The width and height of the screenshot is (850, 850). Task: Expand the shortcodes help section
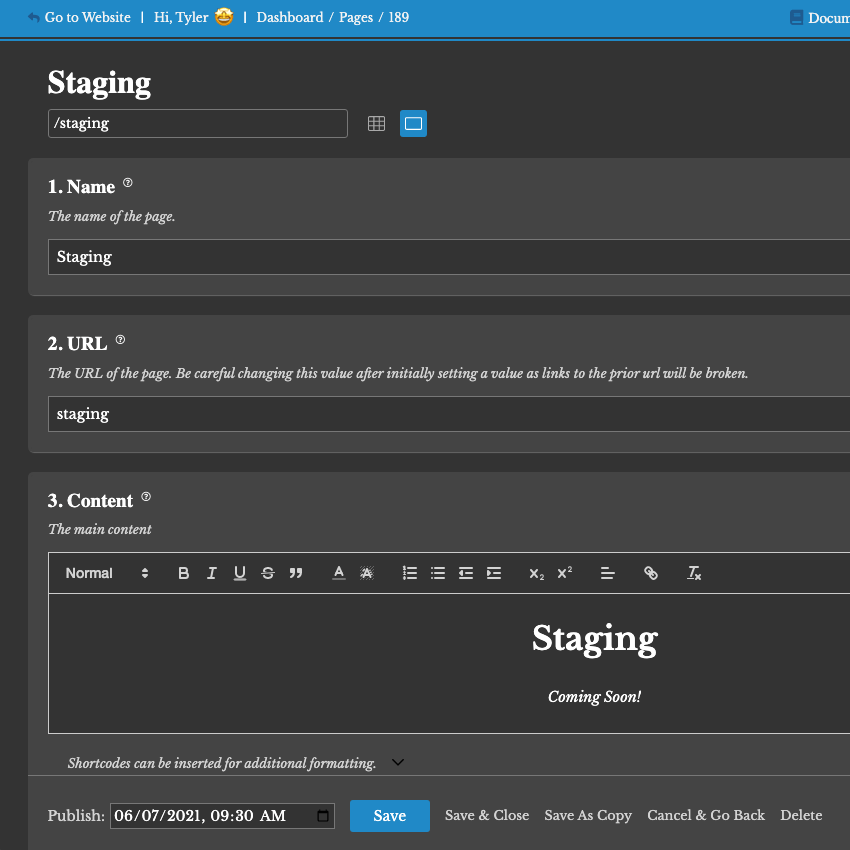(397, 763)
